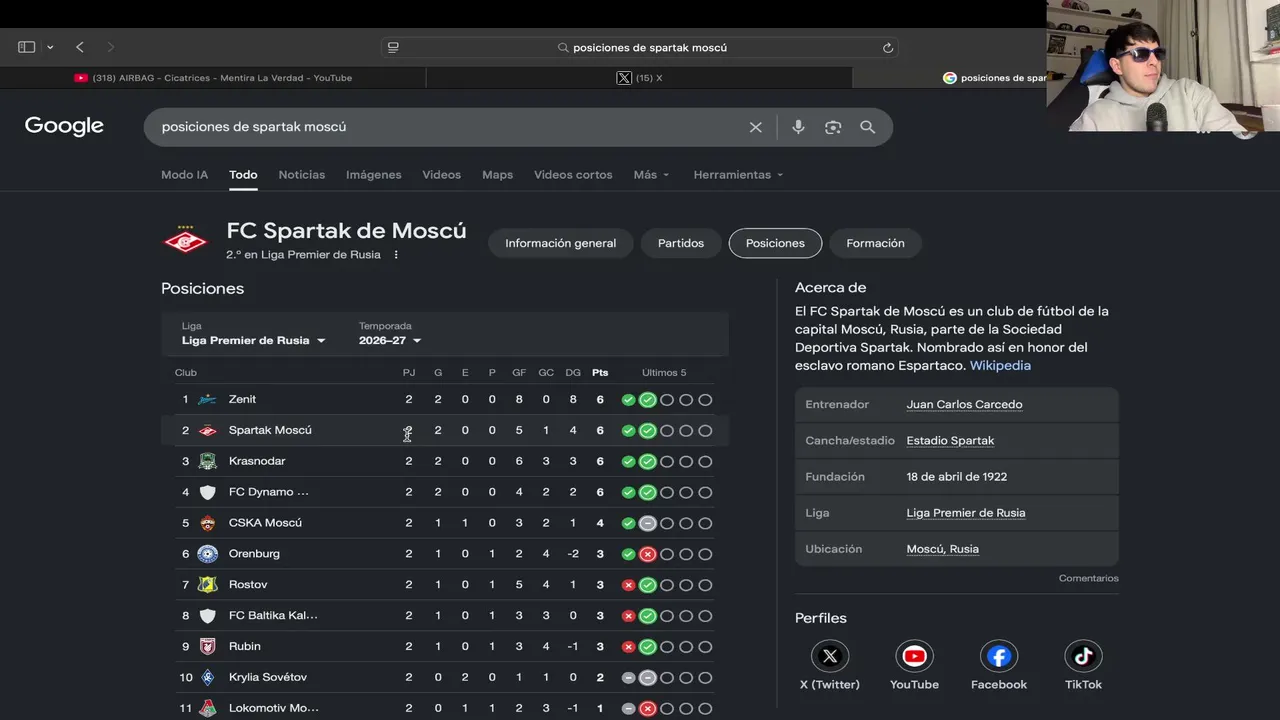Click the Orenburg team logo

208,554
